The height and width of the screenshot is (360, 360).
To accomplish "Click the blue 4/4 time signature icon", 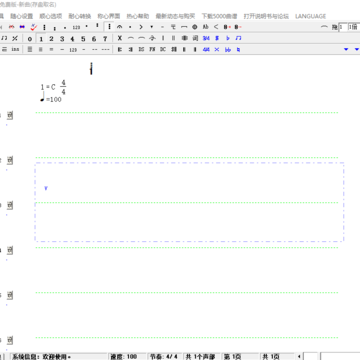I will (x=206, y=49).
